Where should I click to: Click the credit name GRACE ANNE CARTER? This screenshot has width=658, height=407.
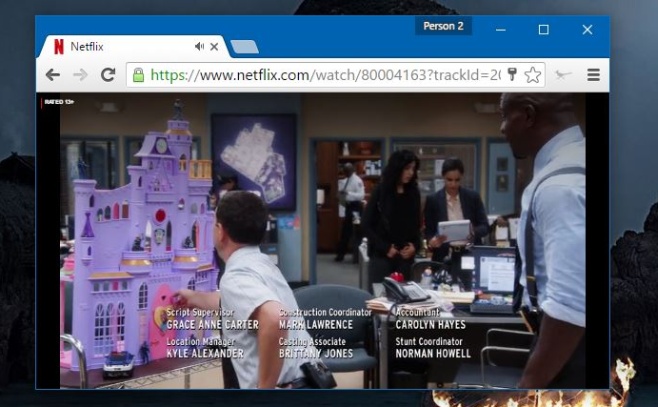coord(212,324)
